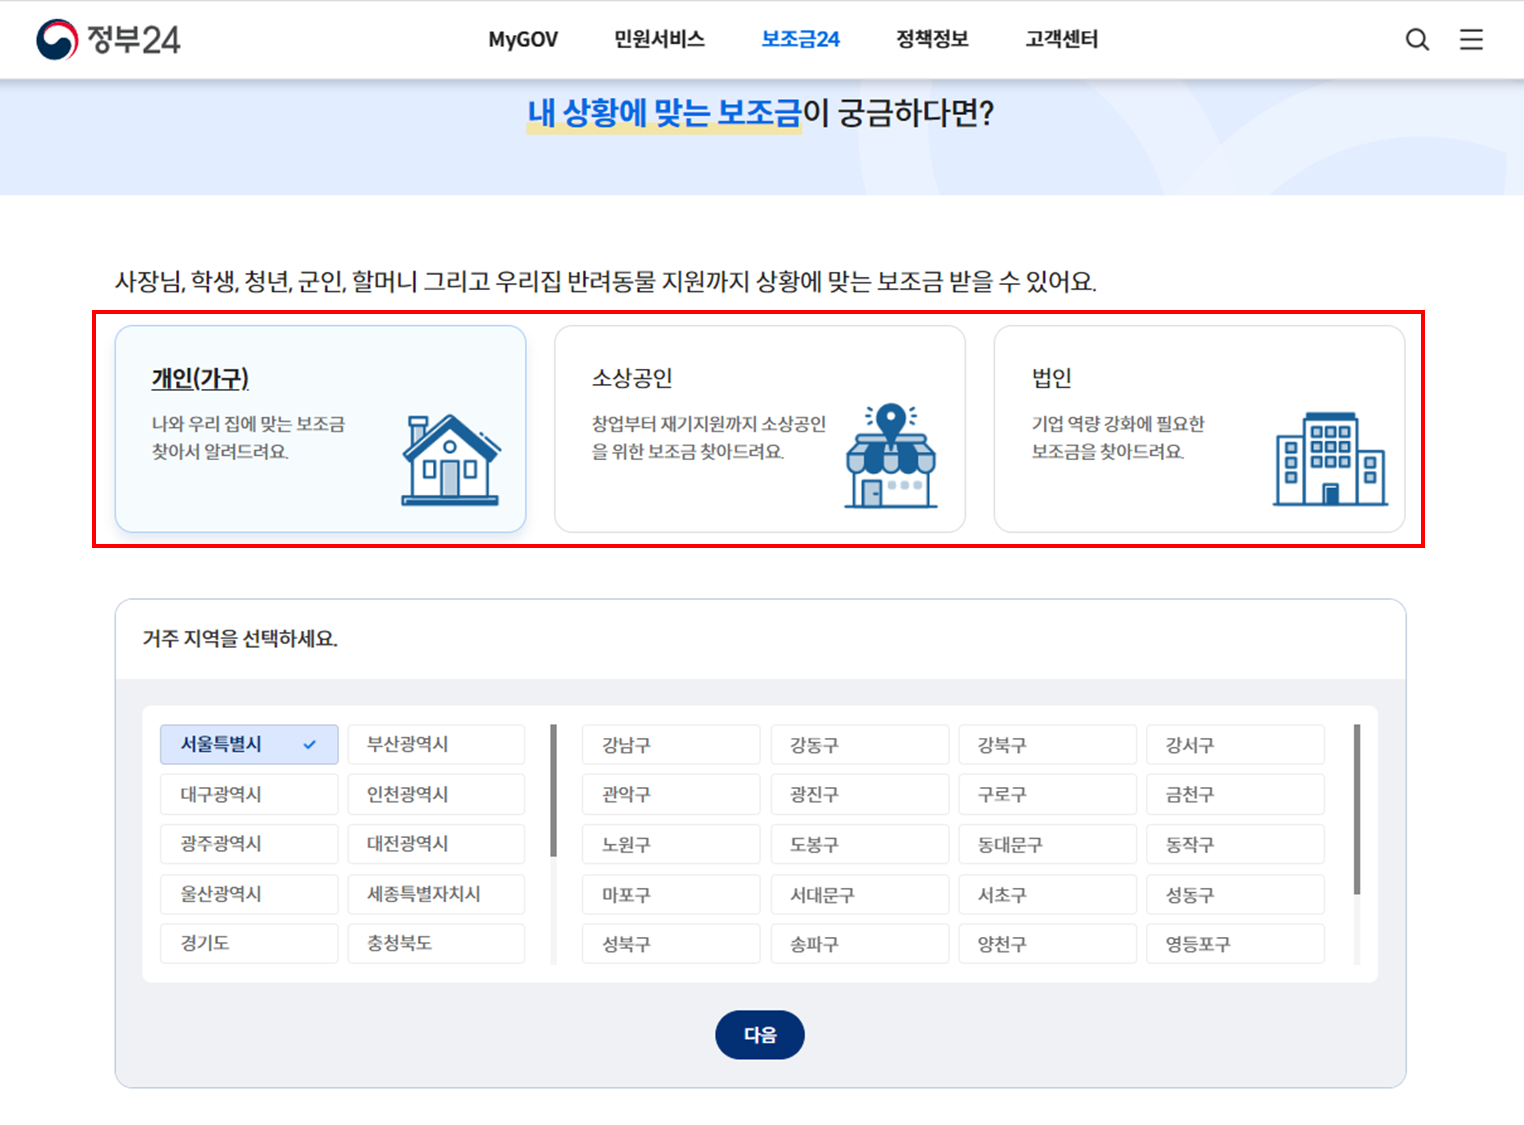Select the 송파구 district option
The image size is (1524, 1125).
coord(859,943)
